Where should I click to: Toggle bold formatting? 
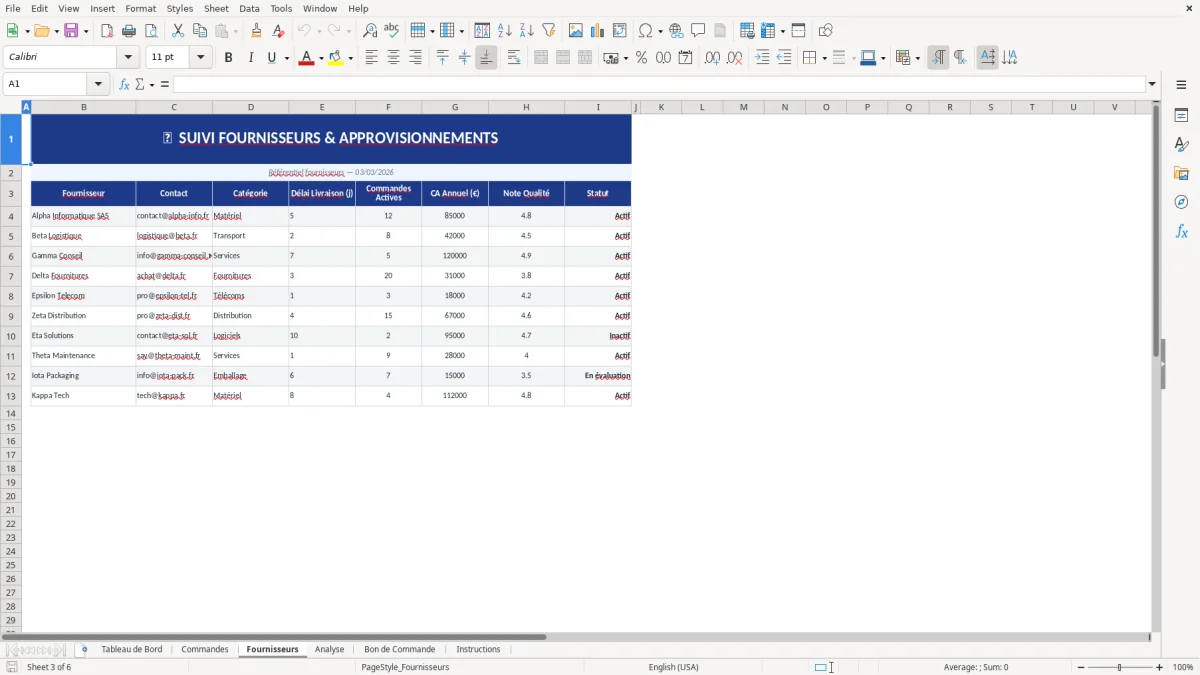click(x=228, y=57)
